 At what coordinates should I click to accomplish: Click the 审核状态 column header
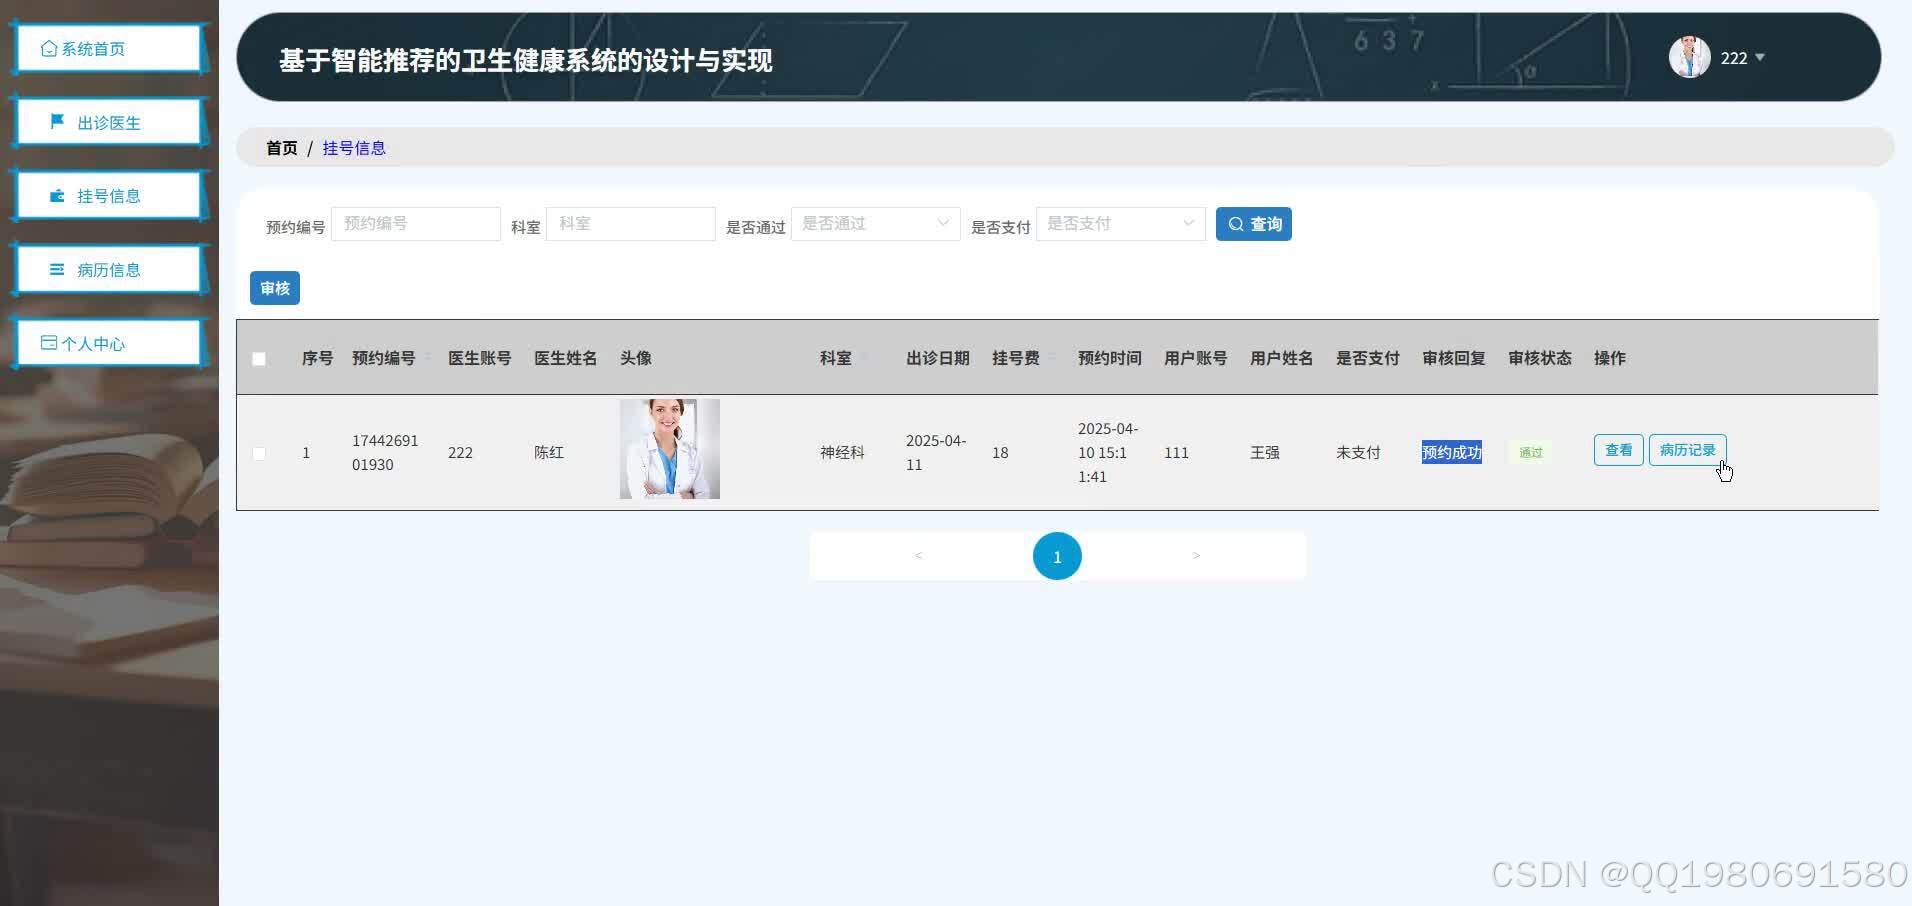[x=1540, y=358]
